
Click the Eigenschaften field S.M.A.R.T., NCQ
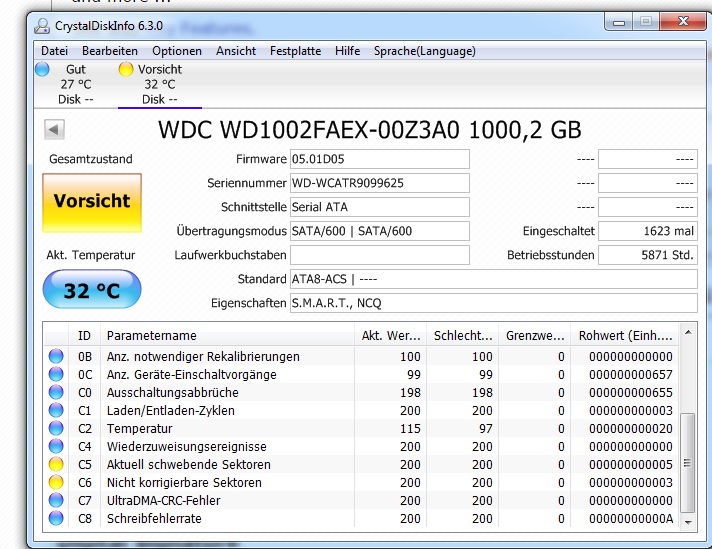tap(494, 303)
